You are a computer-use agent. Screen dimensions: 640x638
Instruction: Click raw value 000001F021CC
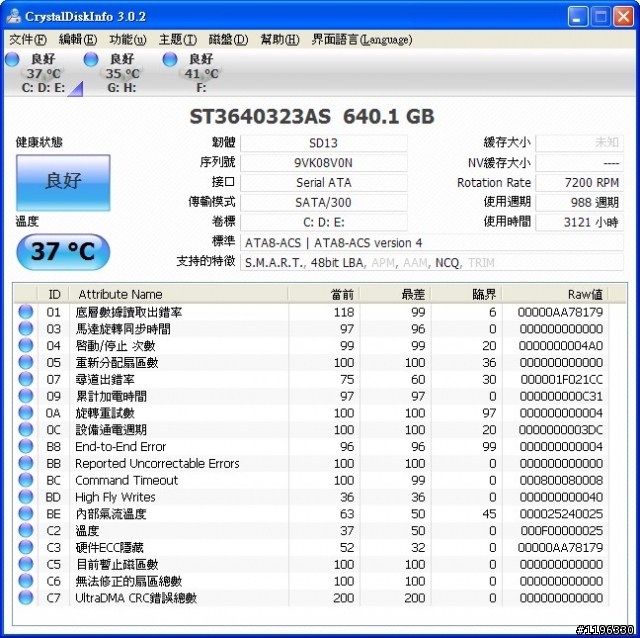click(562, 379)
